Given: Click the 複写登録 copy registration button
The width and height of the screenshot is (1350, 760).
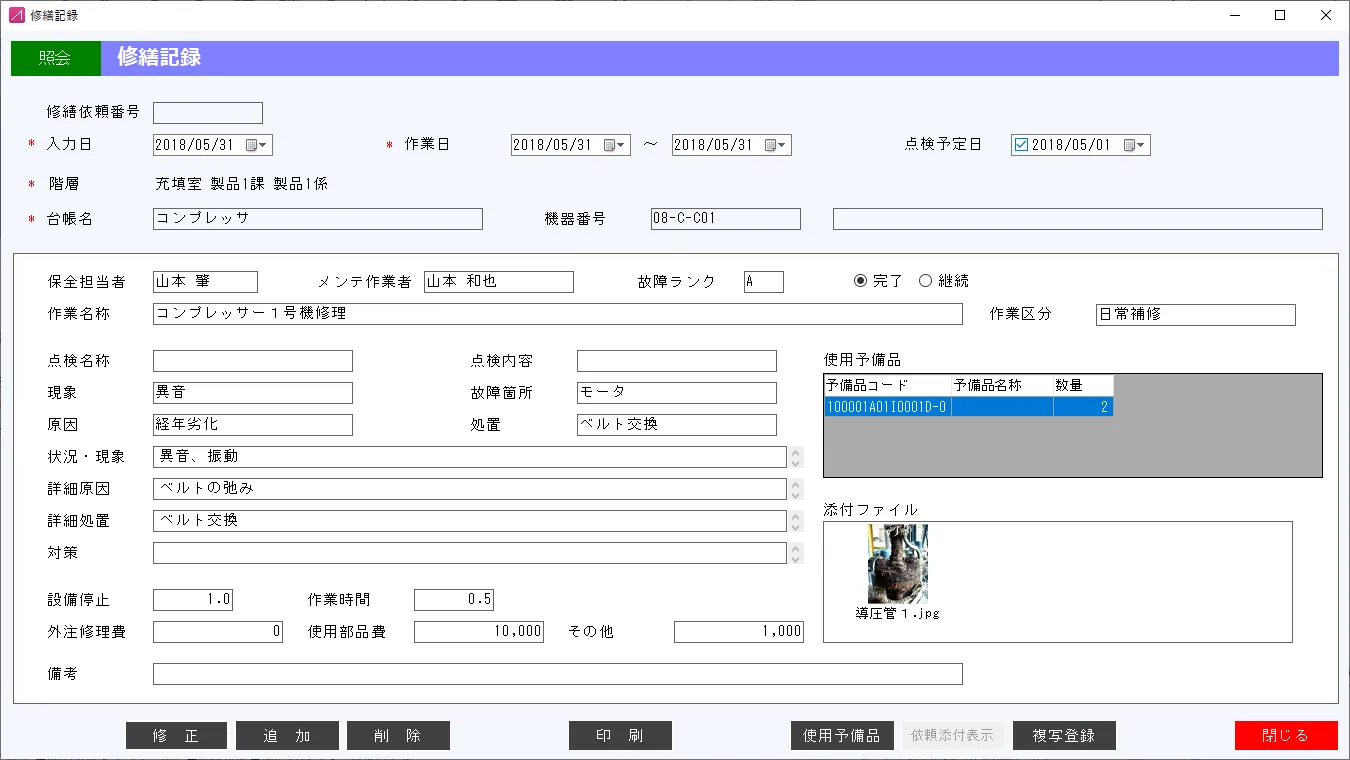Looking at the screenshot, I should (1064, 735).
